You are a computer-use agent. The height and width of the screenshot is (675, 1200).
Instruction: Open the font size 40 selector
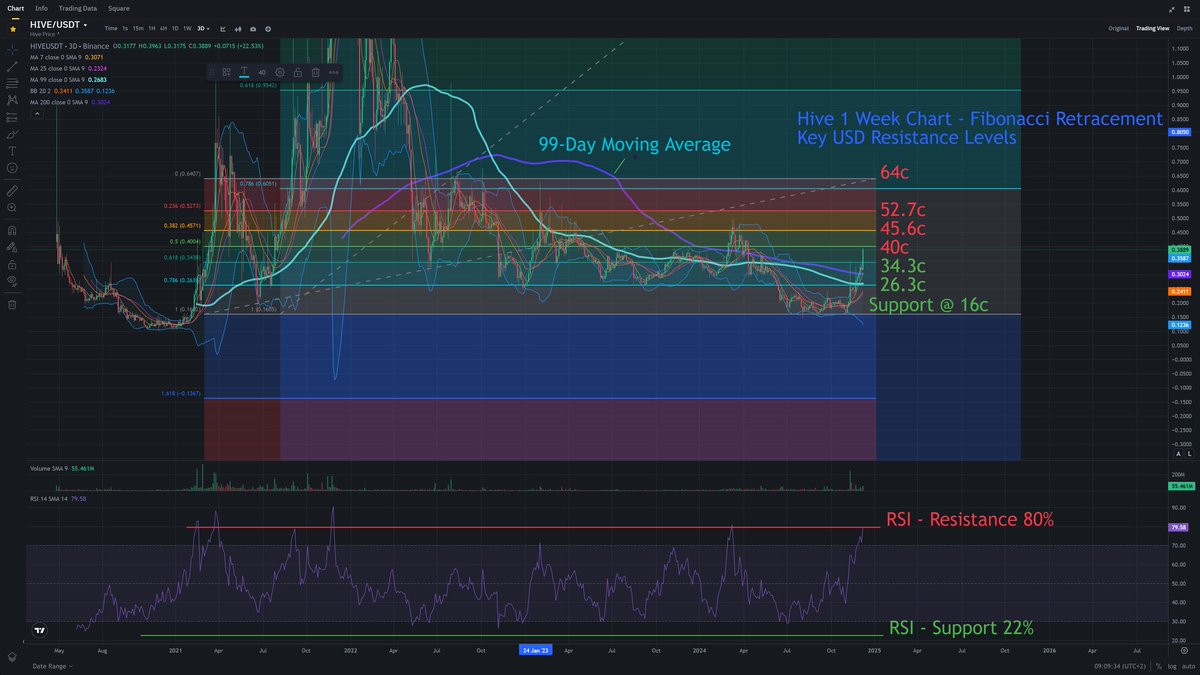pyautogui.click(x=262, y=72)
